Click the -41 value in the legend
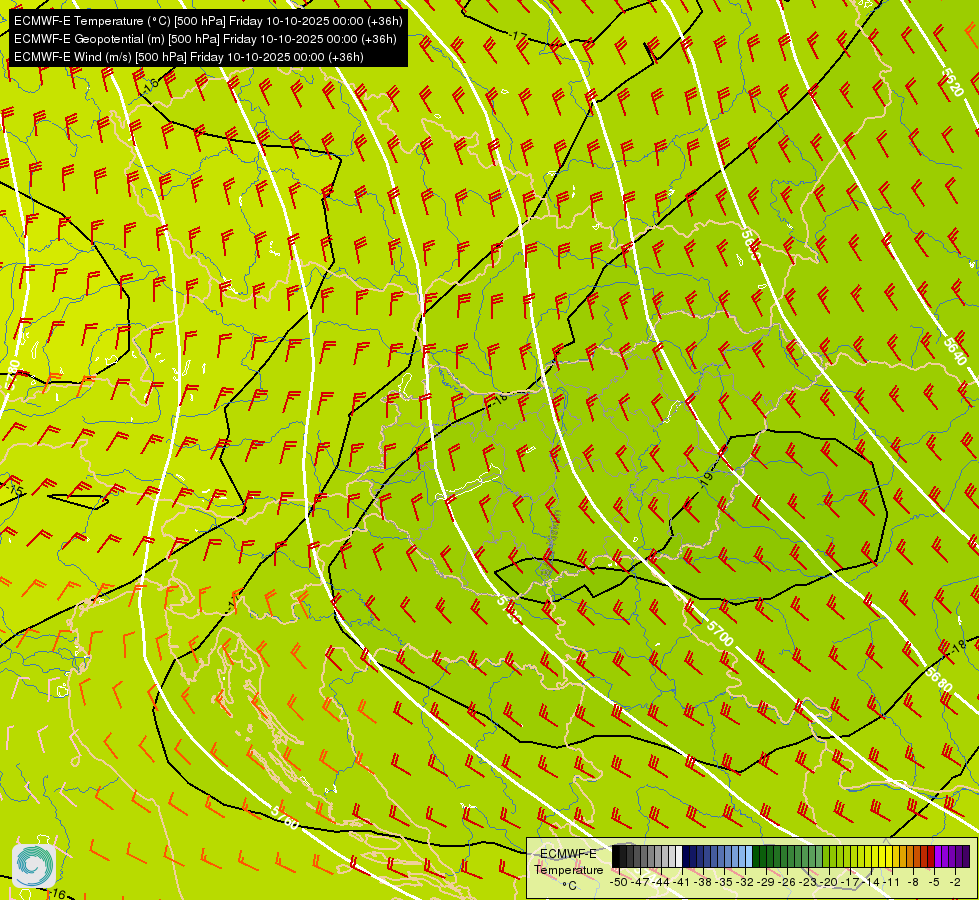979x900 pixels. (x=681, y=883)
